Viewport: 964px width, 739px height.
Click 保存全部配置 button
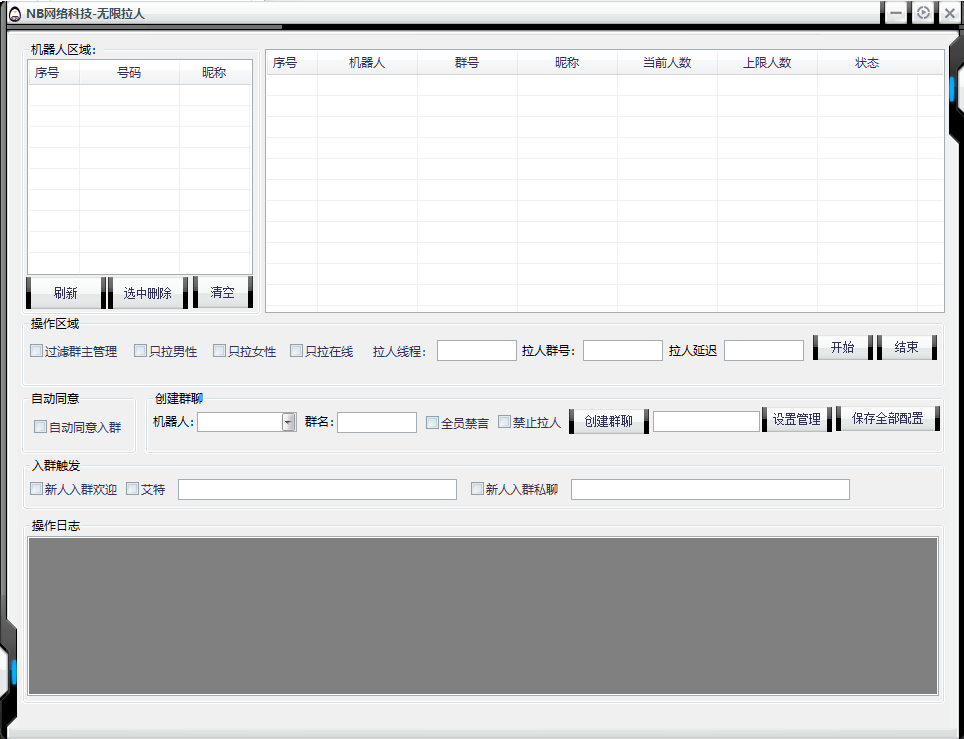click(x=888, y=419)
